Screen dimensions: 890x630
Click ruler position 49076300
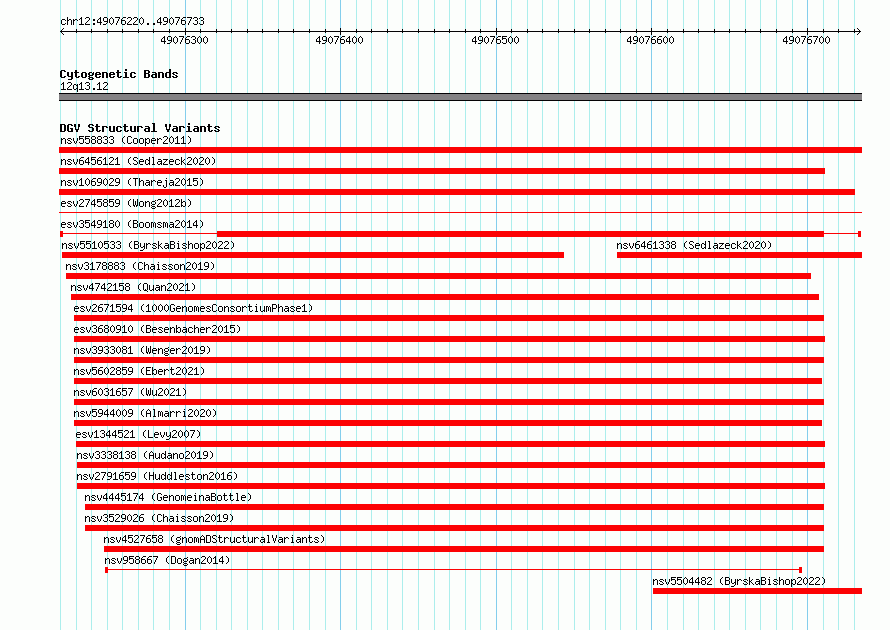tap(184, 40)
